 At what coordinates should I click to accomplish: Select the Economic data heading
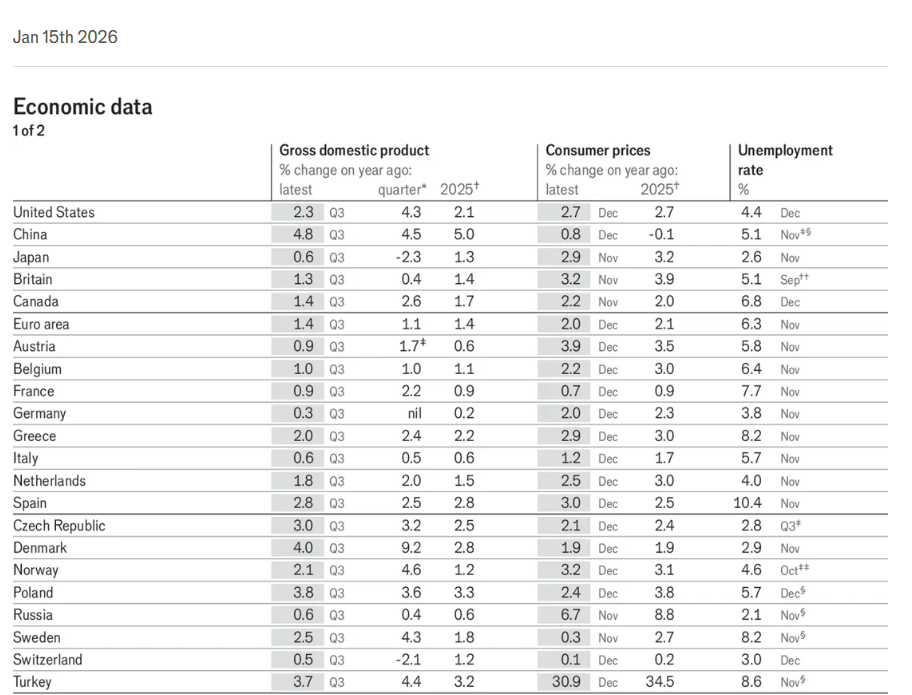coord(83,107)
